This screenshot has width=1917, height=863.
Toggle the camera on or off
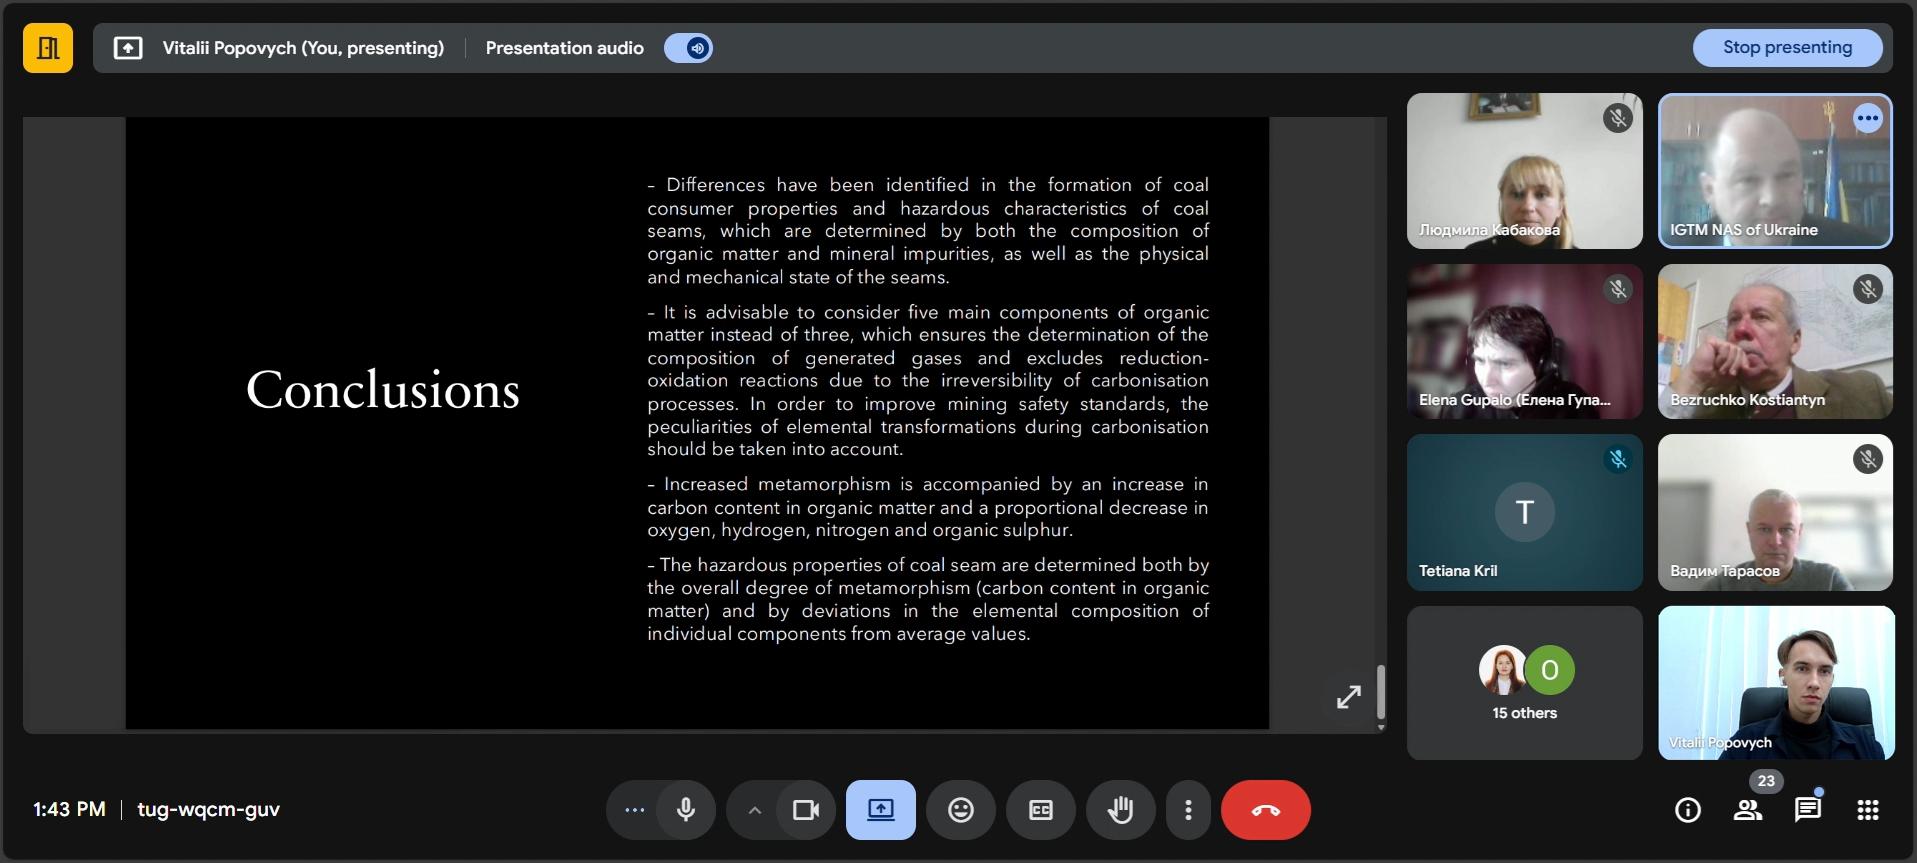tap(805, 810)
